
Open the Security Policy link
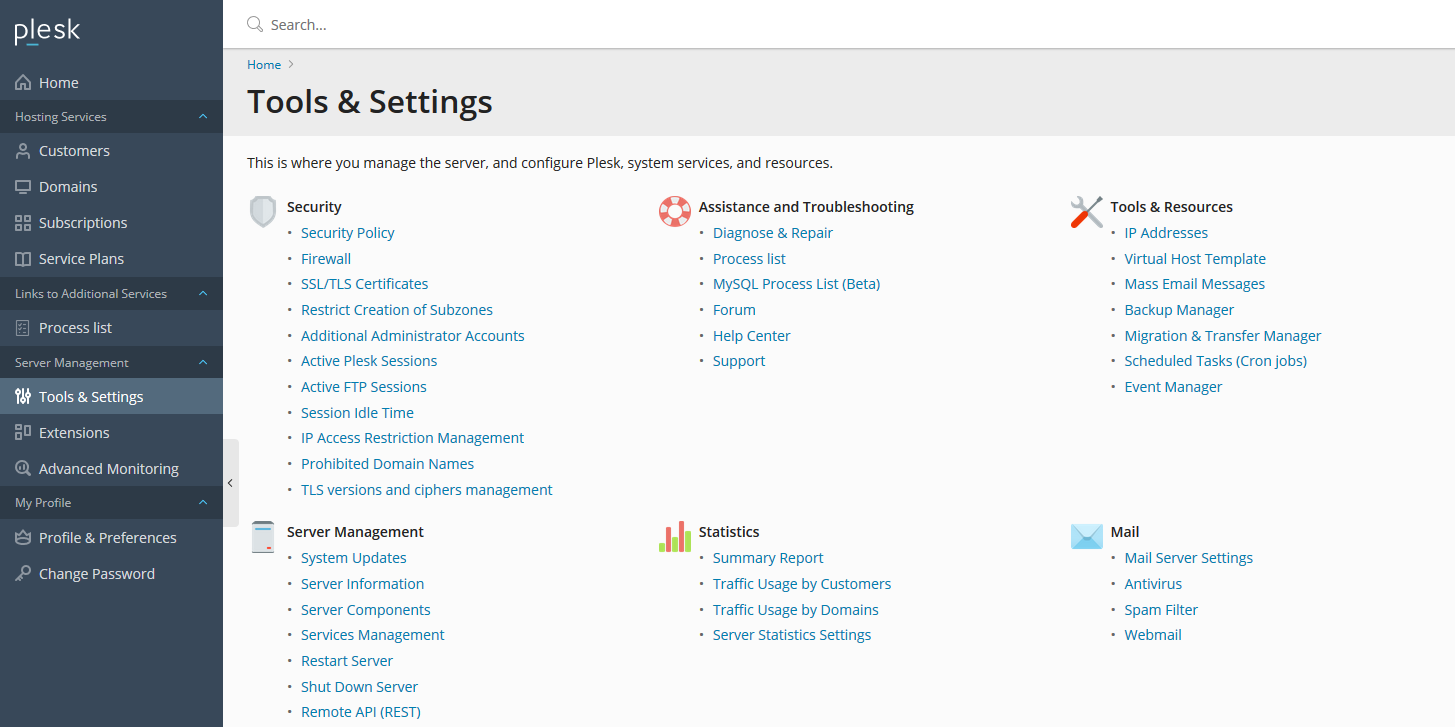pos(347,233)
